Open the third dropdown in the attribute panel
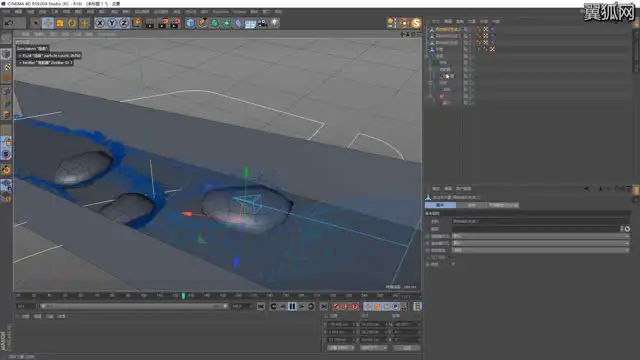The image size is (640, 360). [540, 250]
